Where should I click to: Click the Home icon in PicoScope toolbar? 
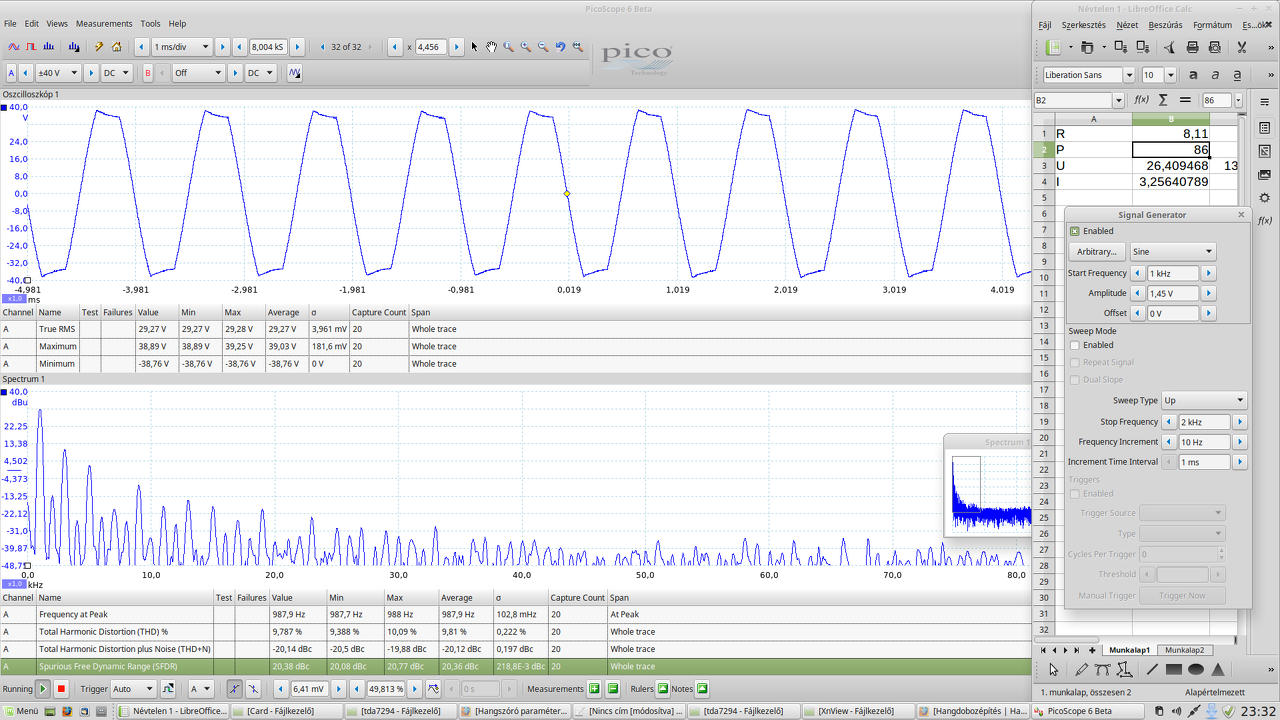(117, 47)
